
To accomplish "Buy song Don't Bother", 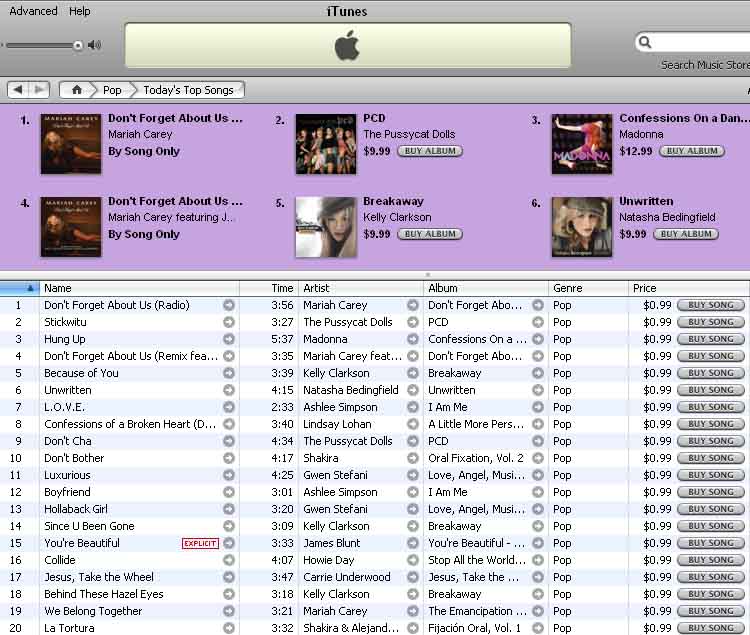I will coord(711,458).
